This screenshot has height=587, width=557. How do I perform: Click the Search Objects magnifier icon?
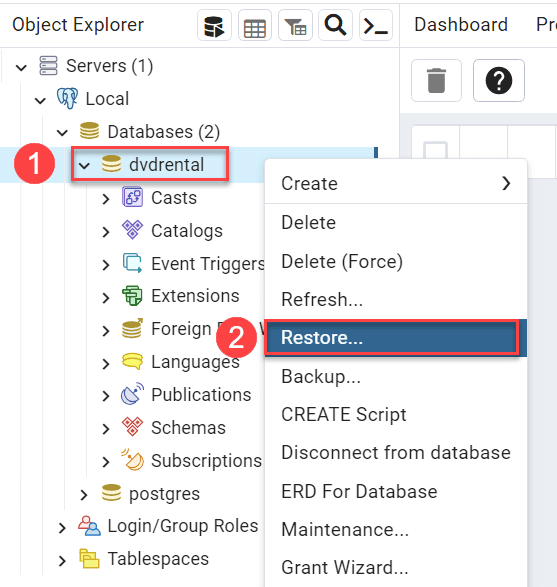[x=335, y=26]
